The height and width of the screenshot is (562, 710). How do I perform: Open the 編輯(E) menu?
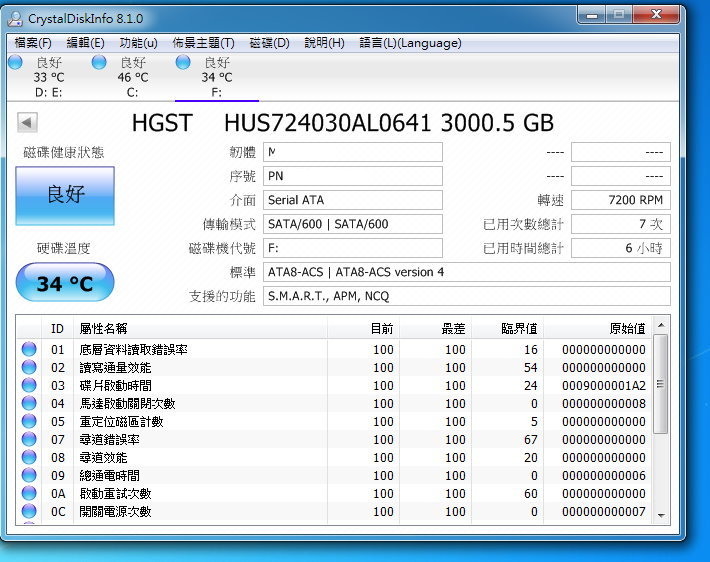pos(85,43)
